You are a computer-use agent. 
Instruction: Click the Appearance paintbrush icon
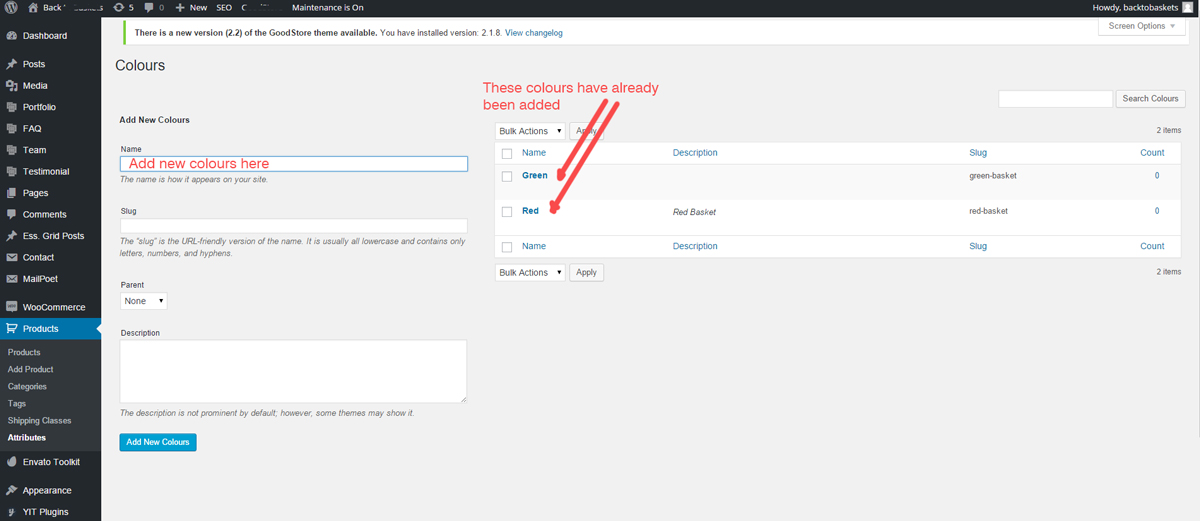click(x=11, y=490)
